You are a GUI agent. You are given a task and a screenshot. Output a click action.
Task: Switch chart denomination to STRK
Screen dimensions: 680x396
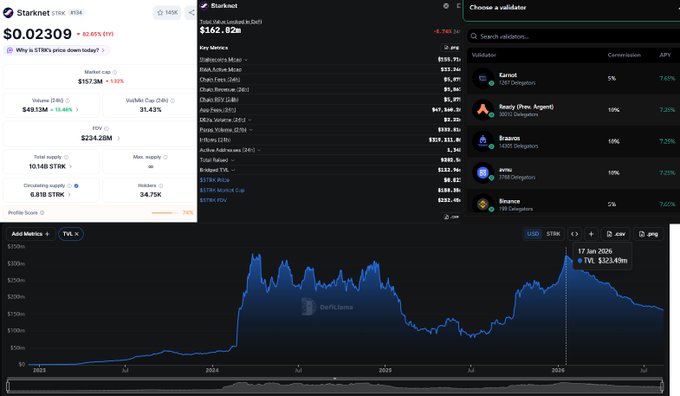coord(553,234)
